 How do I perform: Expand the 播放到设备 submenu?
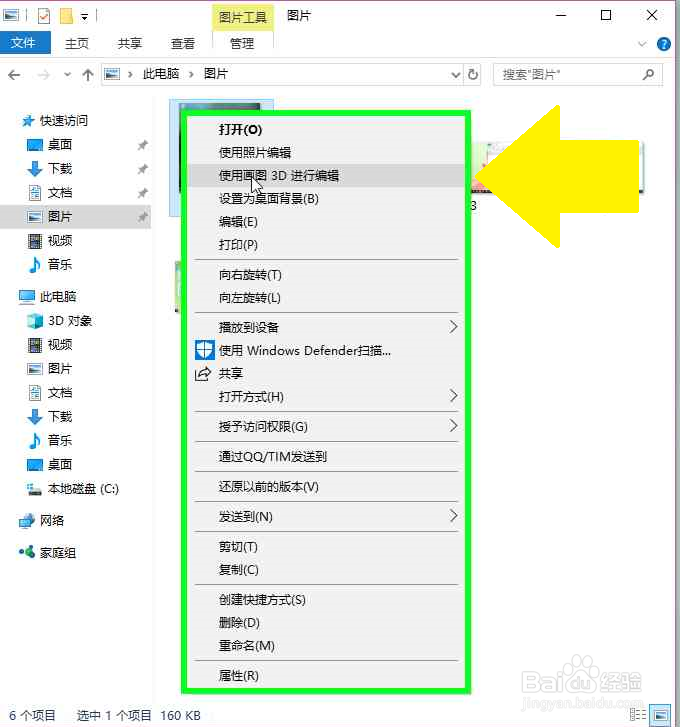coord(326,327)
